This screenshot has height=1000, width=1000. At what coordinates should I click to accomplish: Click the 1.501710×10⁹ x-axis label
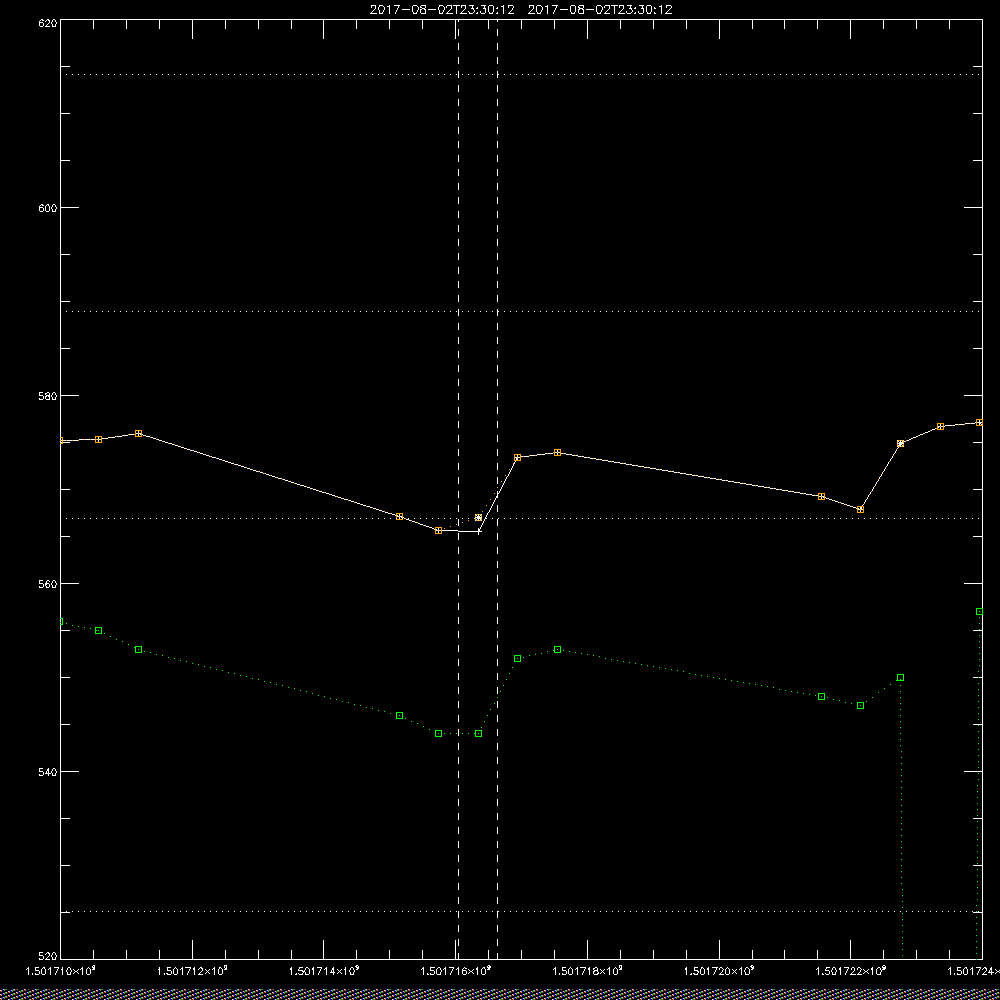coord(60,971)
